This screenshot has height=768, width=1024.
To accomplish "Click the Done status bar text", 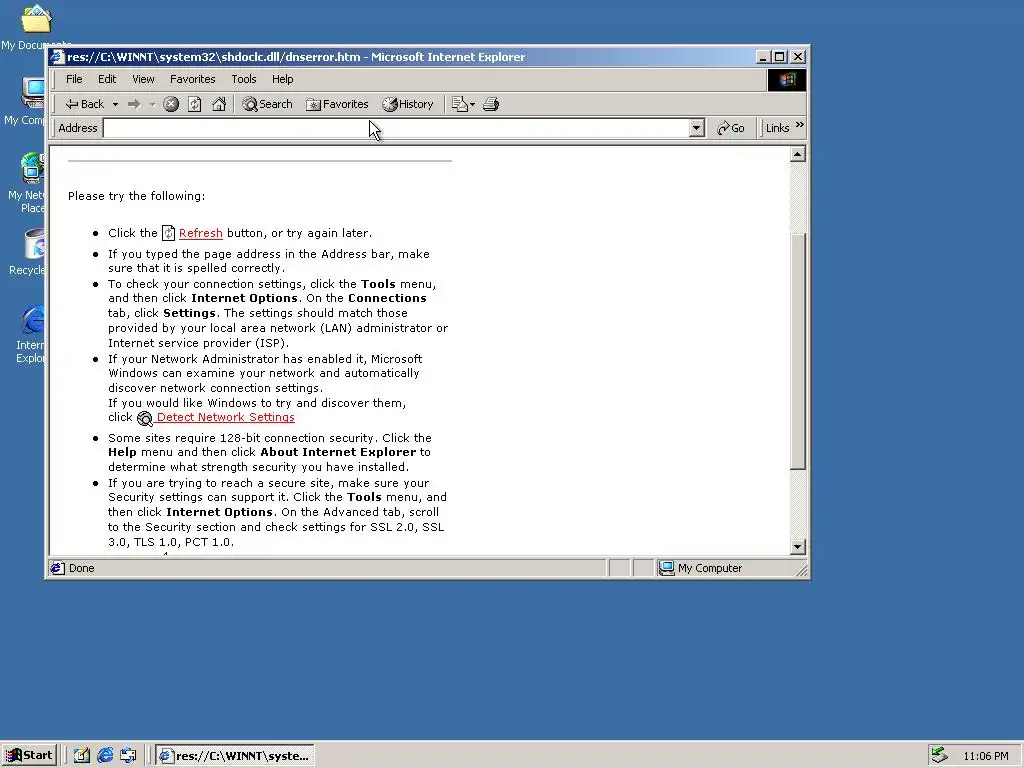I will pos(82,568).
